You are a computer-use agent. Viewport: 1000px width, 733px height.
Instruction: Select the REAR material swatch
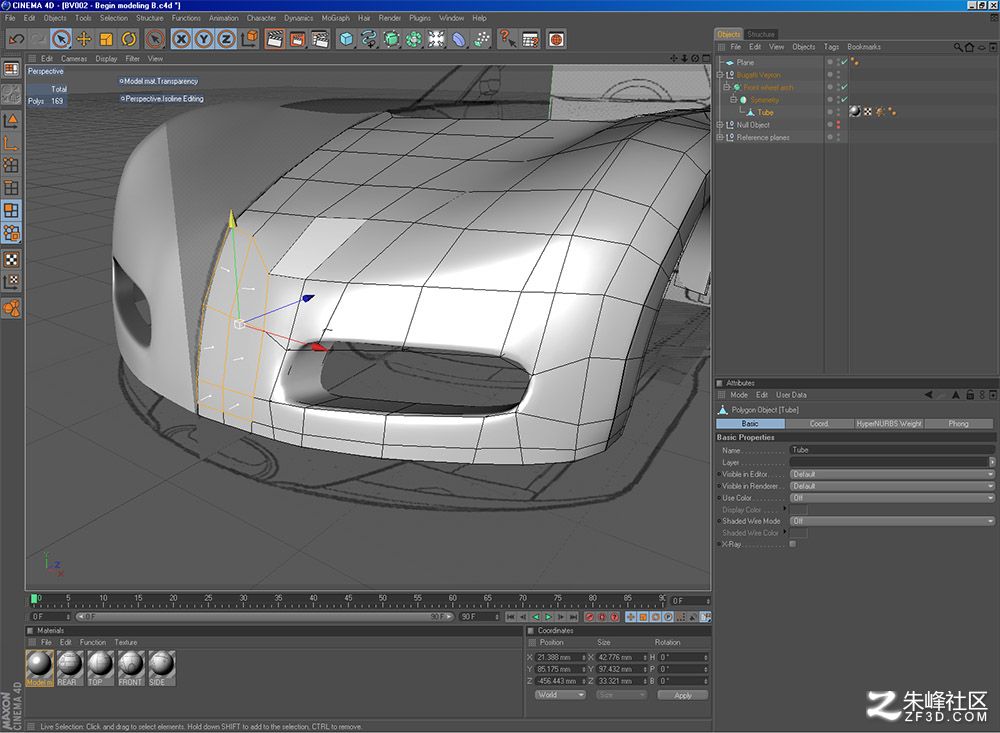click(x=69, y=668)
